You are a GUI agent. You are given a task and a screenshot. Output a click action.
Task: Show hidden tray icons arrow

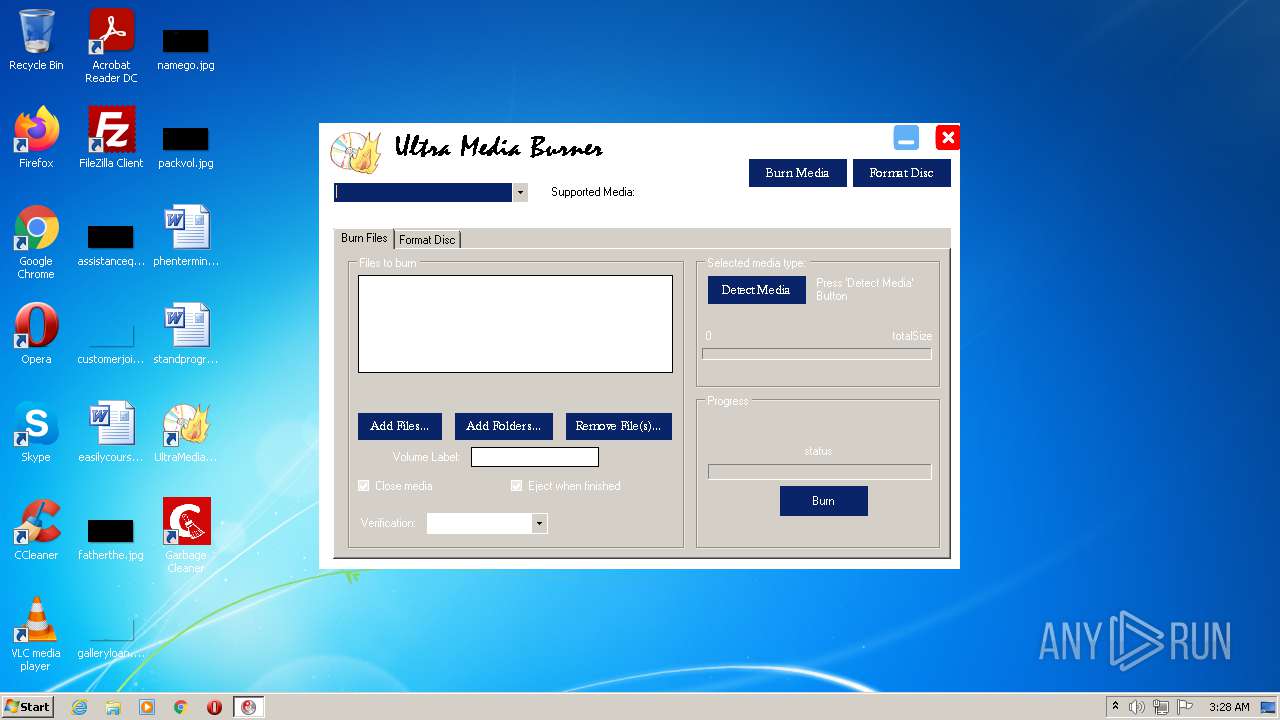click(1115, 707)
